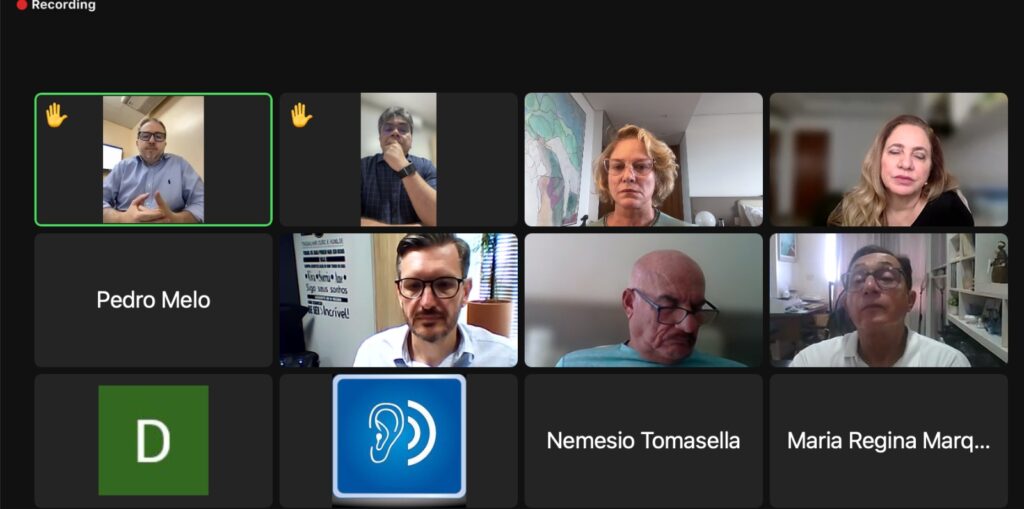
Task: Select the Nemesio Tomasella participant tile
Action: tap(643, 440)
